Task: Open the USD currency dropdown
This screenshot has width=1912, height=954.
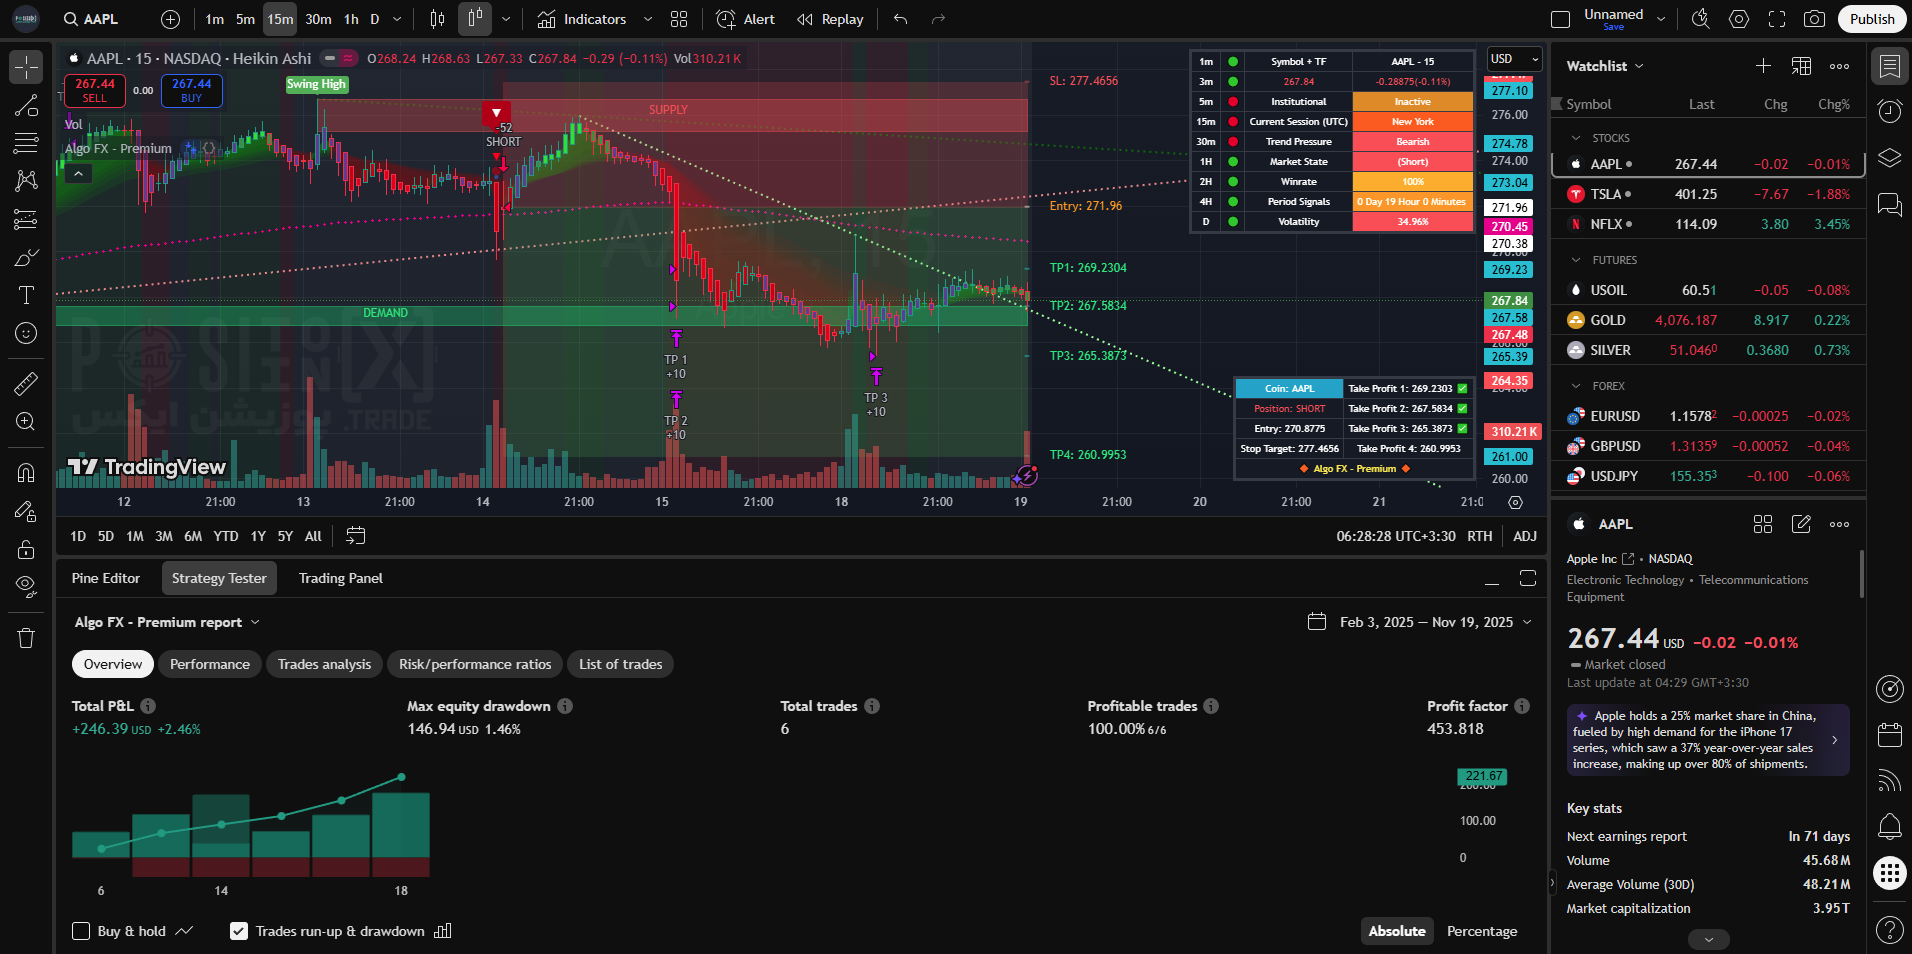Action: click(x=1514, y=59)
